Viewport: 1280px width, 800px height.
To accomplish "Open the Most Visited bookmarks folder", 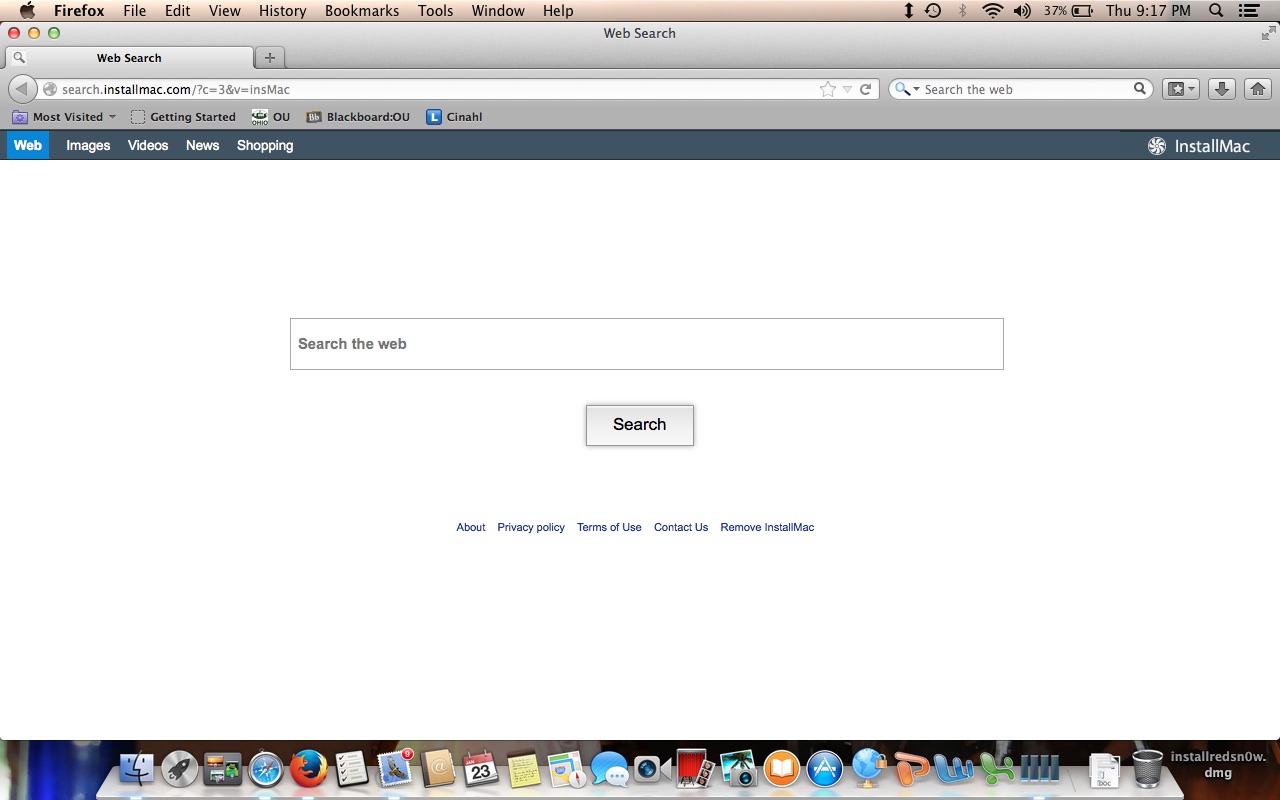I will point(64,117).
